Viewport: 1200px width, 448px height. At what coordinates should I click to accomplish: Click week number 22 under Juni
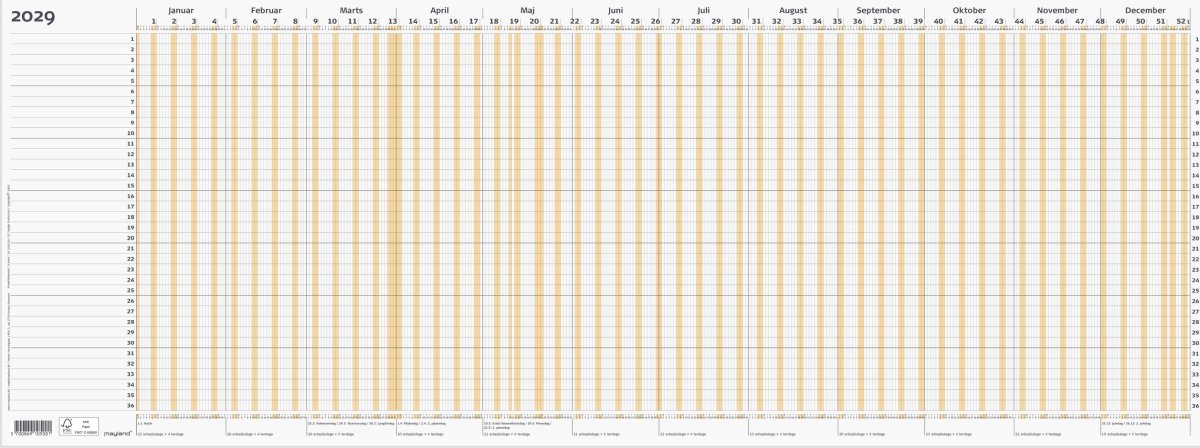[575, 21]
